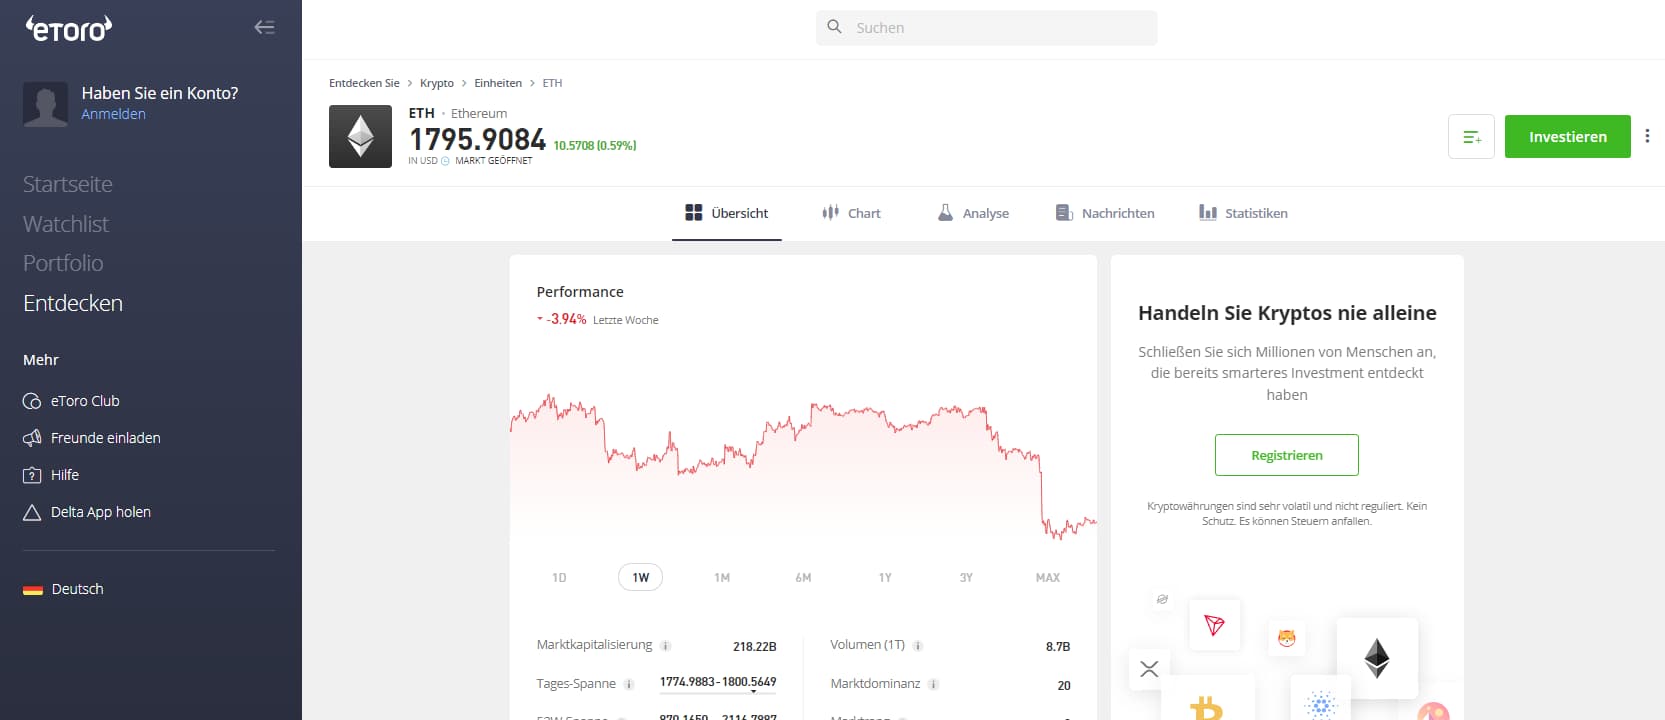The width and height of the screenshot is (1665, 720).
Task: Open the three-dot more options menu
Action: click(1647, 136)
